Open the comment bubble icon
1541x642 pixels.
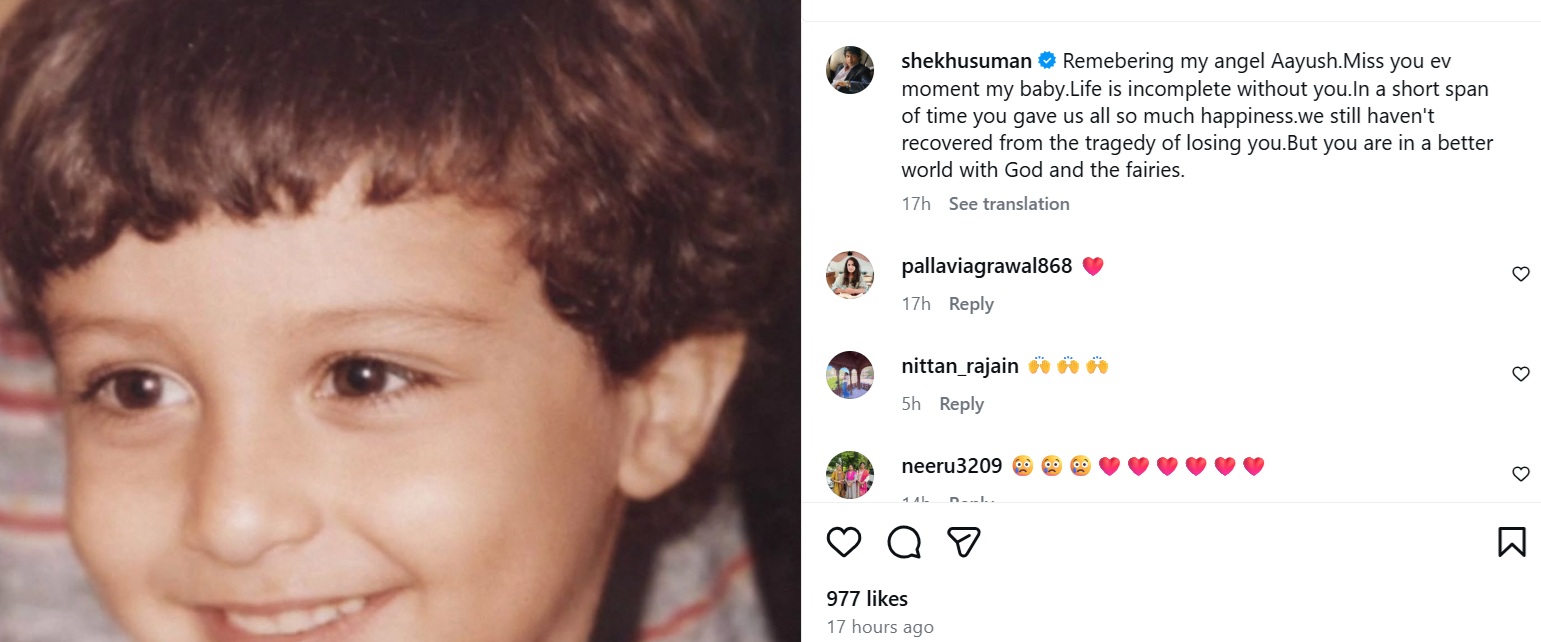pos(904,542)
